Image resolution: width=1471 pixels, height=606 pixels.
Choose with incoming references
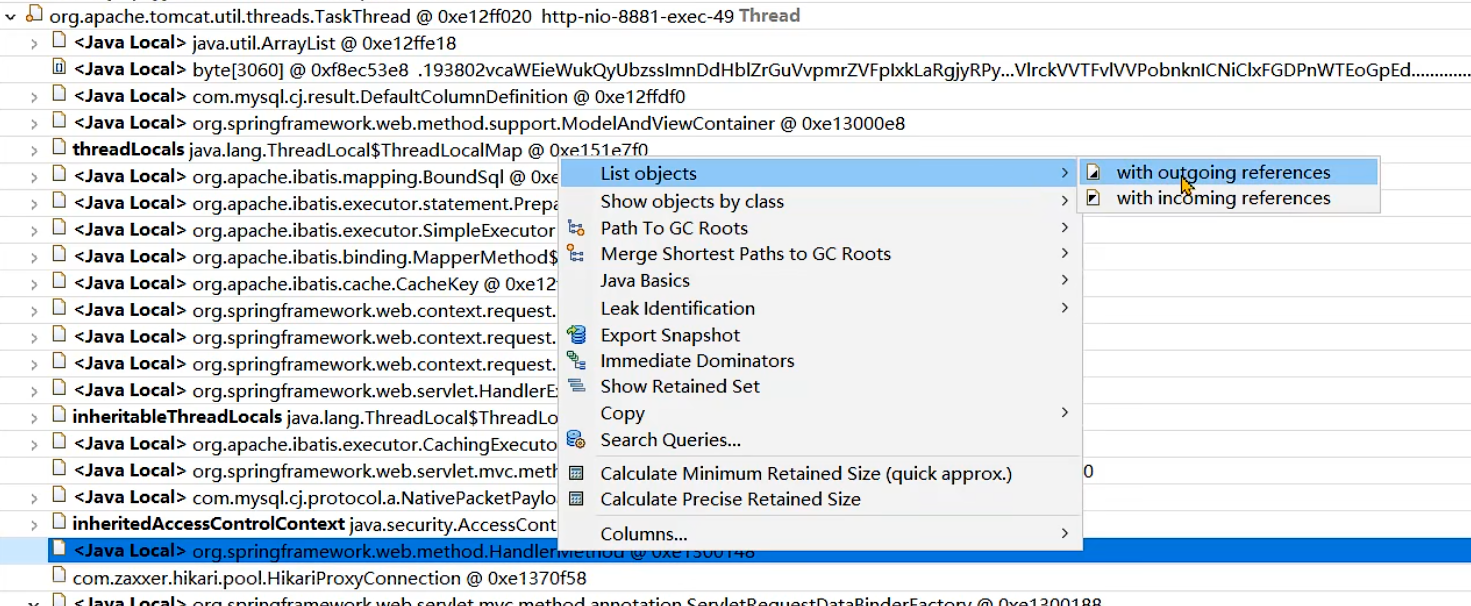coord(1229,198)
